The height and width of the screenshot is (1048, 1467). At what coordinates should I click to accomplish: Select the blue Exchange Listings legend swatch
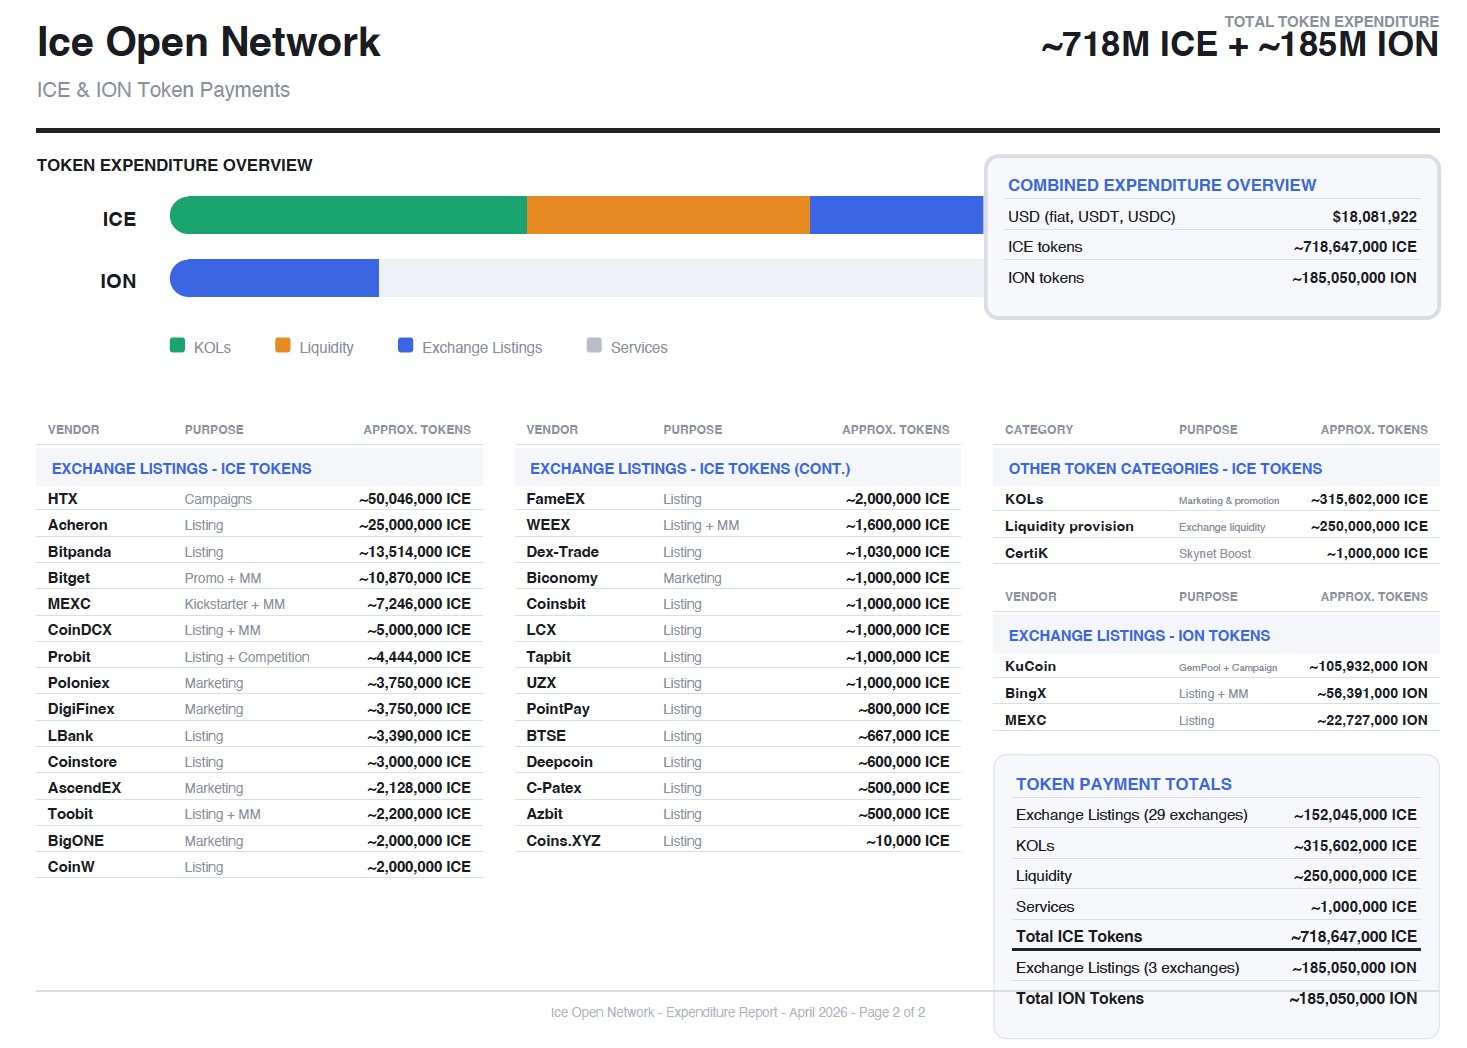click(x=405, y=346)
